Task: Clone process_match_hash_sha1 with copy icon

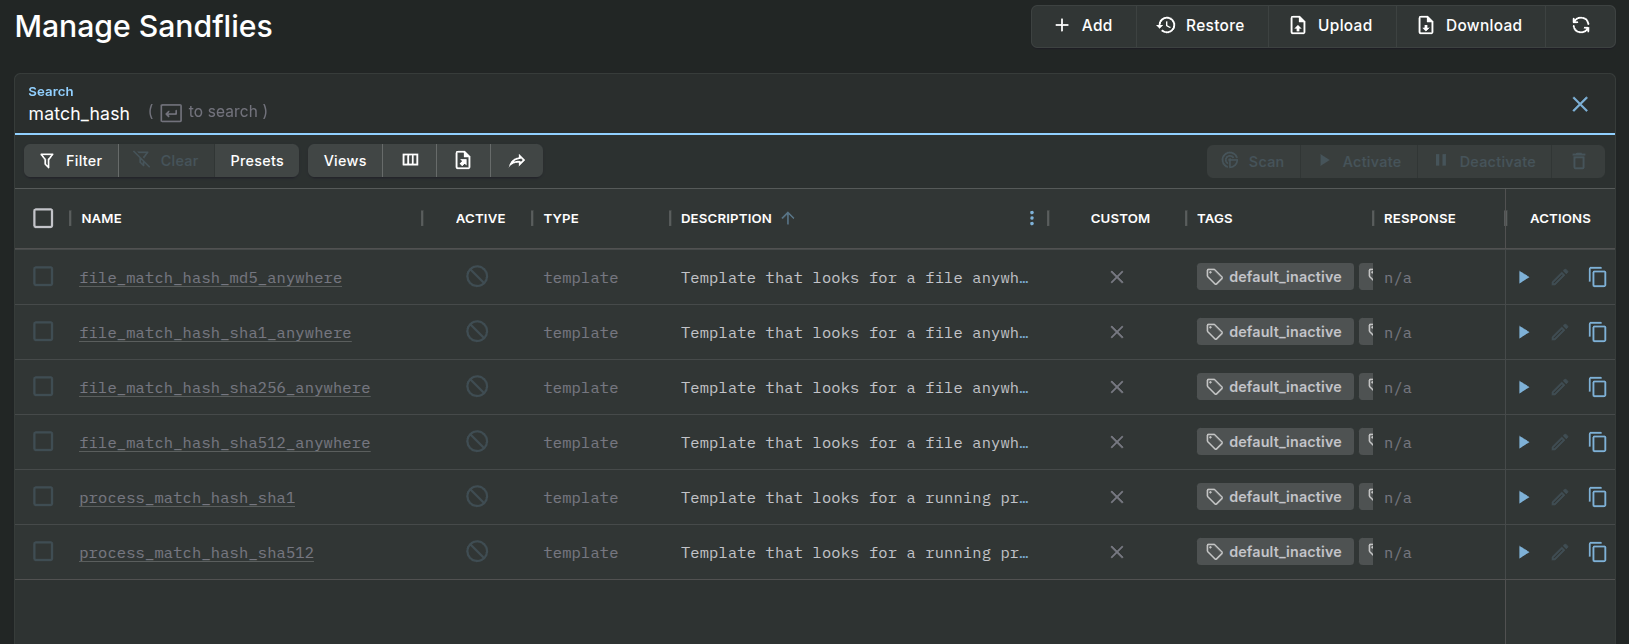Action: tap(1598, 497)
